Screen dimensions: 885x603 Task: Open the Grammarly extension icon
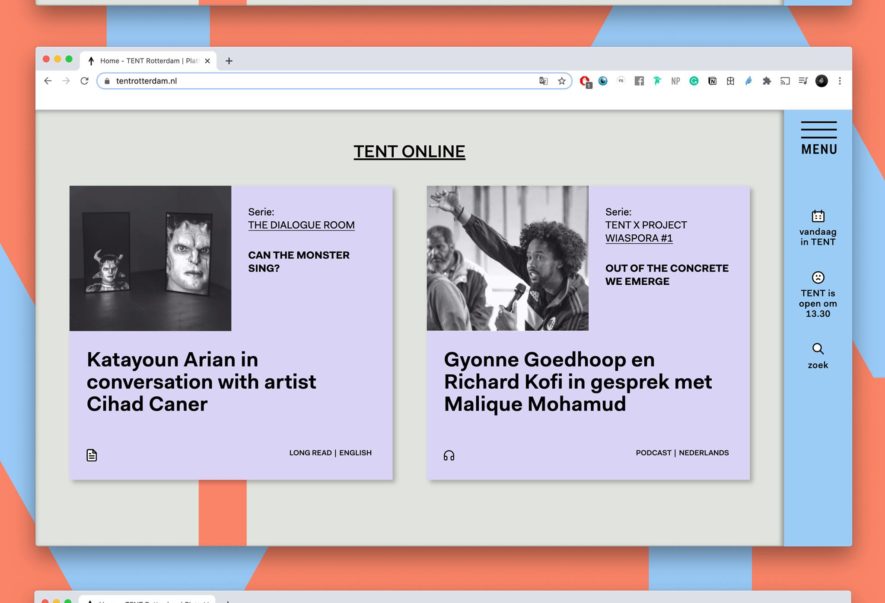click(694, 81)
